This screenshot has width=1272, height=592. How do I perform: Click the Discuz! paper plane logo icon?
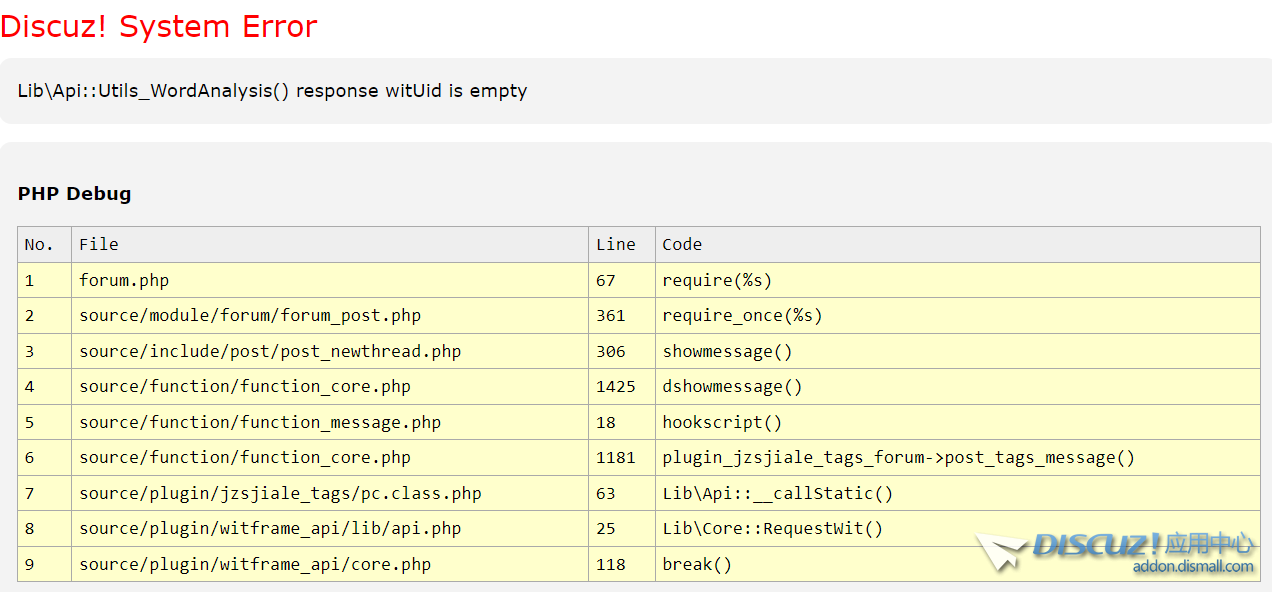point(1001,551)
